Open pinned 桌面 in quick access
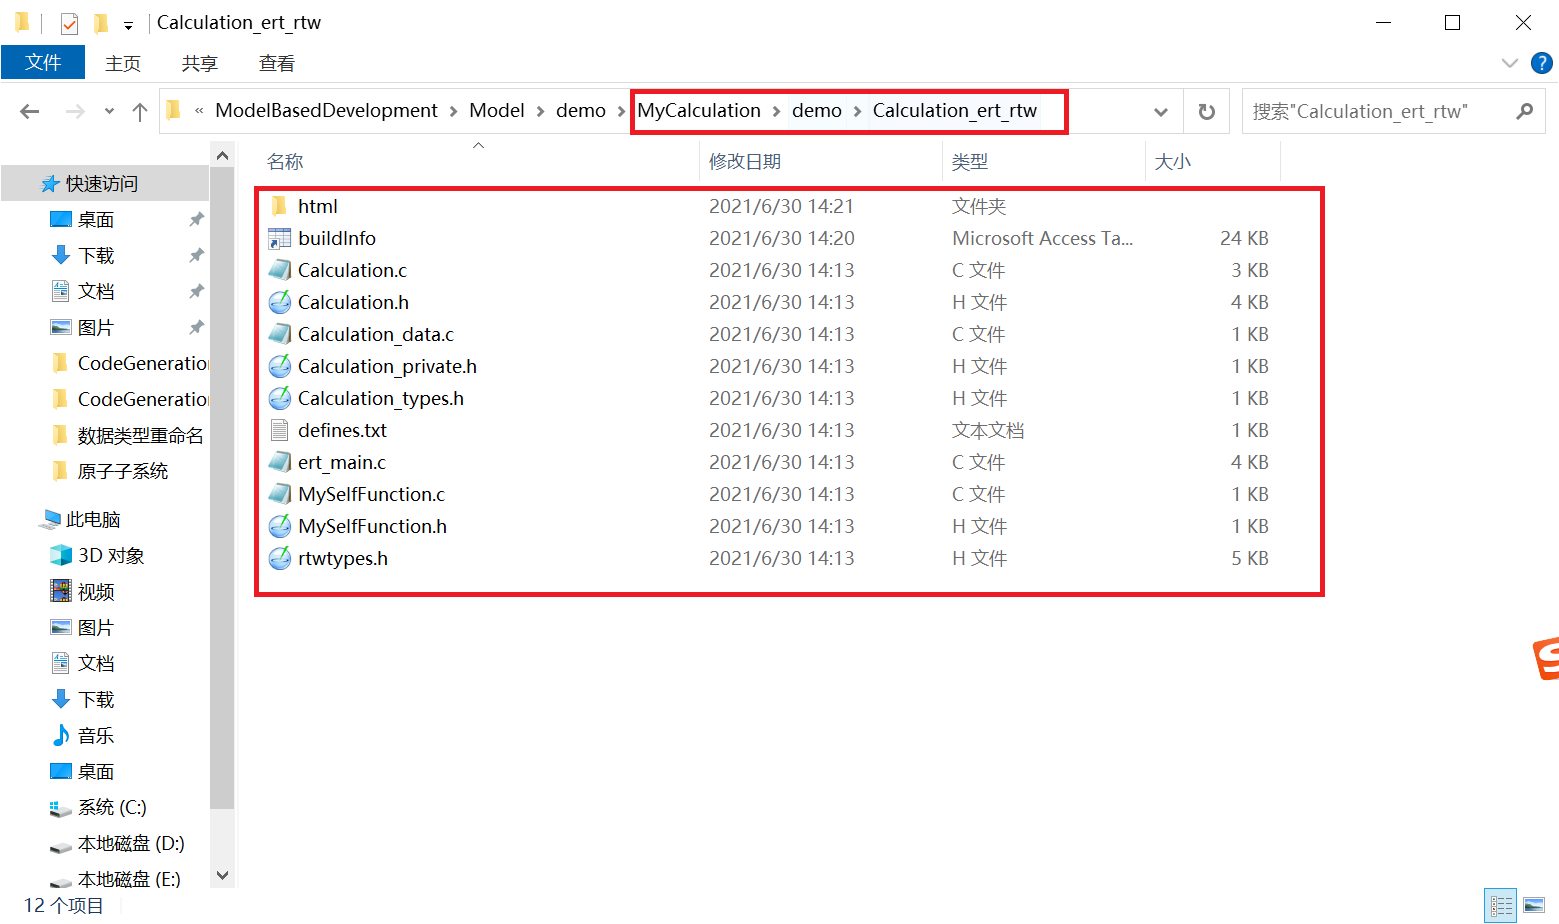Viewport: 1559px width, 924px height. pyautogui.click(x=83, y=219)
